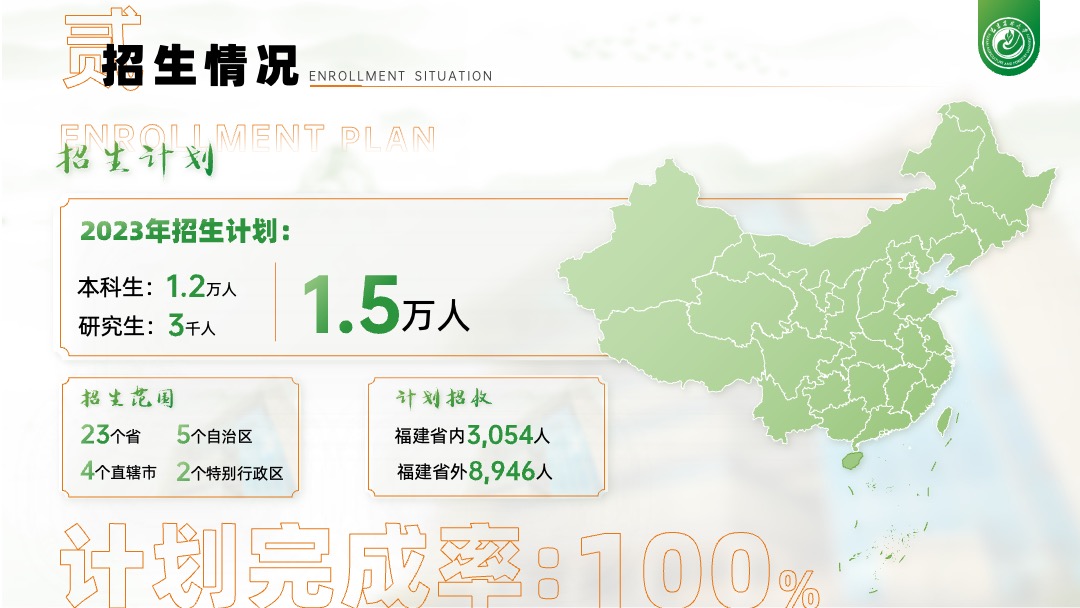Click the 招生范围 box title
The width and height of the screenshot is (1080, 608).
128,398
